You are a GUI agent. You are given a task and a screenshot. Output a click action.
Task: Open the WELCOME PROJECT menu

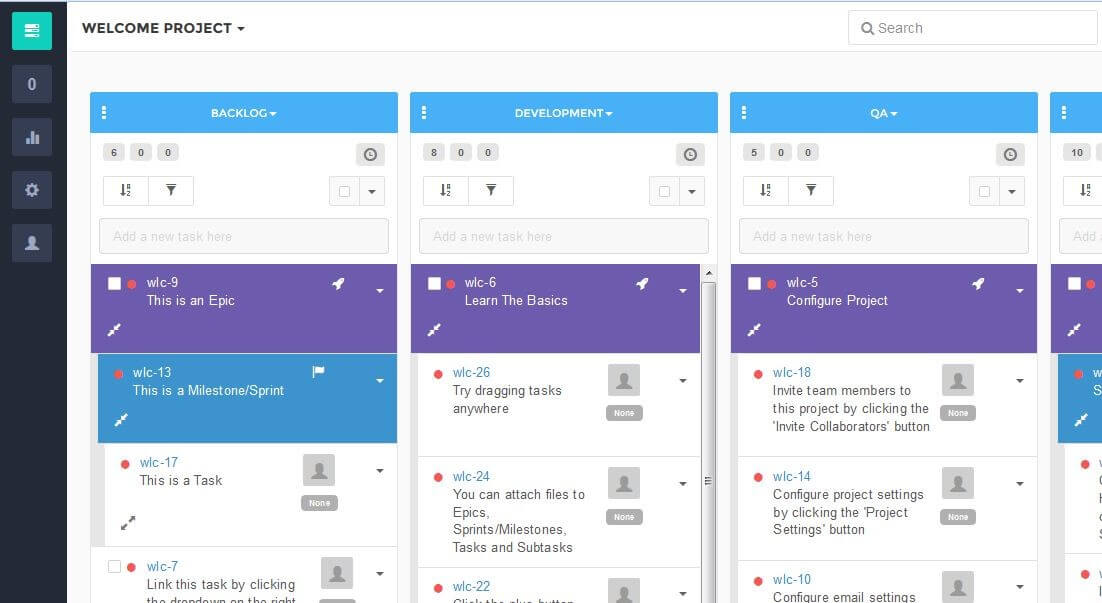[161, 29]
